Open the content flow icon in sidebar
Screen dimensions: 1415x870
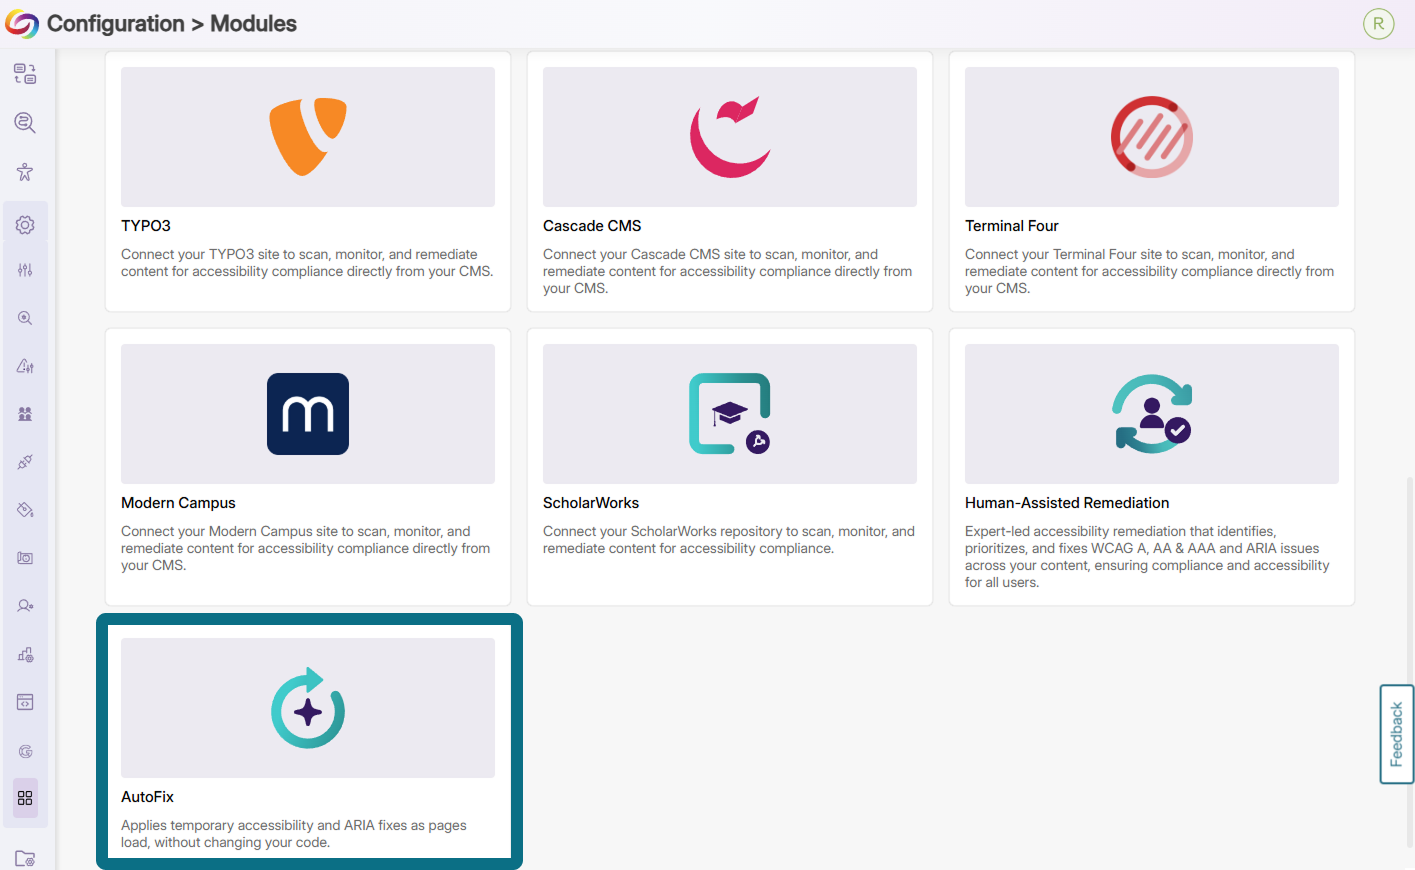click(25, 74)
